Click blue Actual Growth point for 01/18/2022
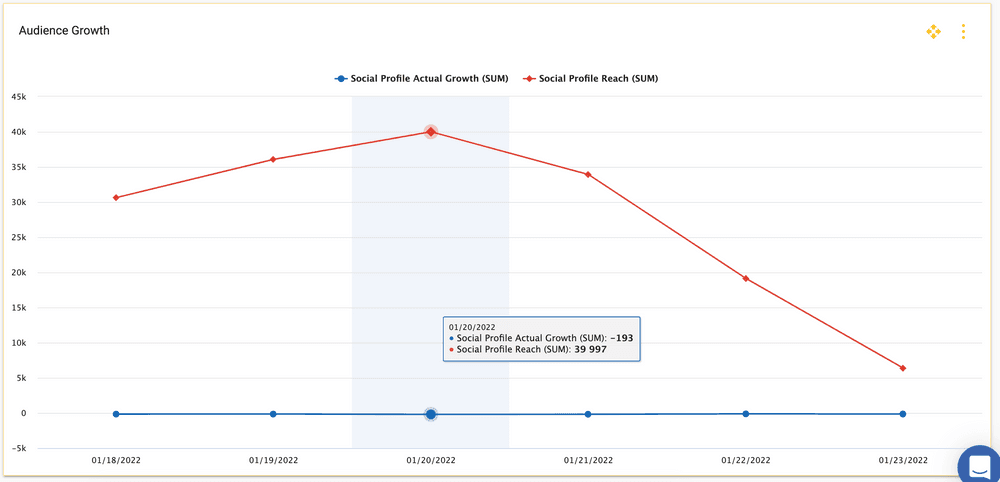The image size is (1000, 482). tap(116, 414)
